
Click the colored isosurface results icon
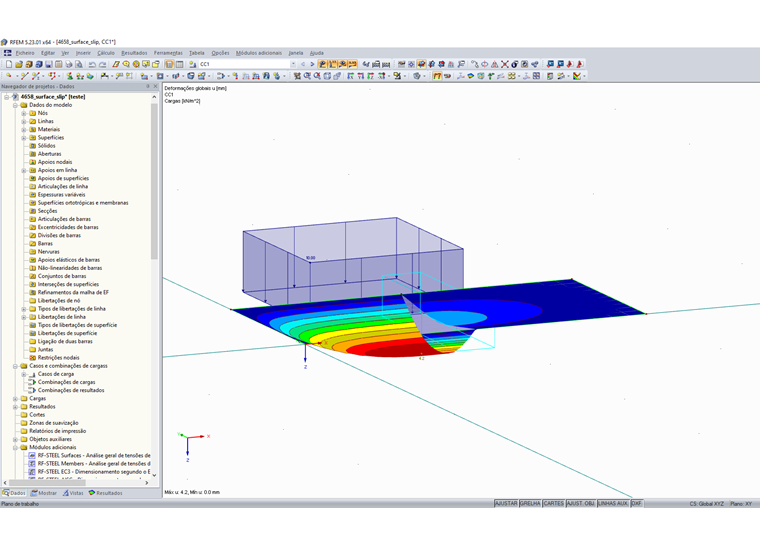click(471, 76)
